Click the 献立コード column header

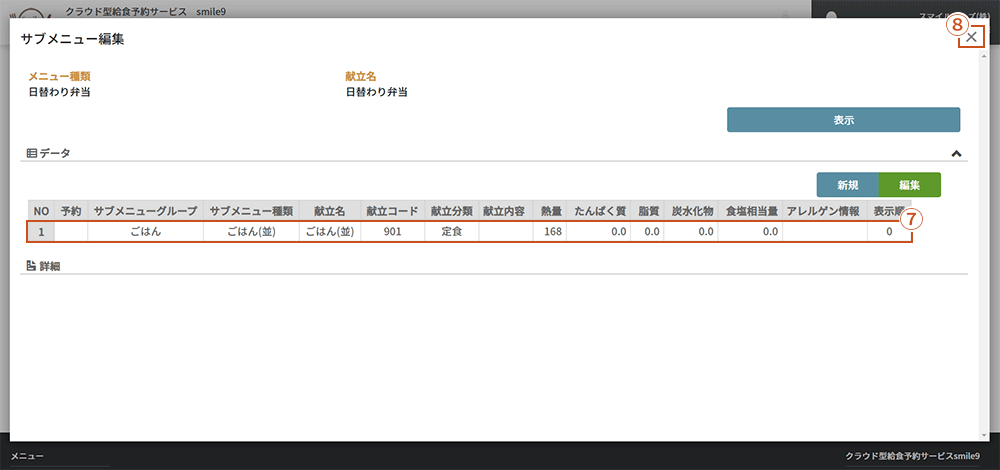391,211
